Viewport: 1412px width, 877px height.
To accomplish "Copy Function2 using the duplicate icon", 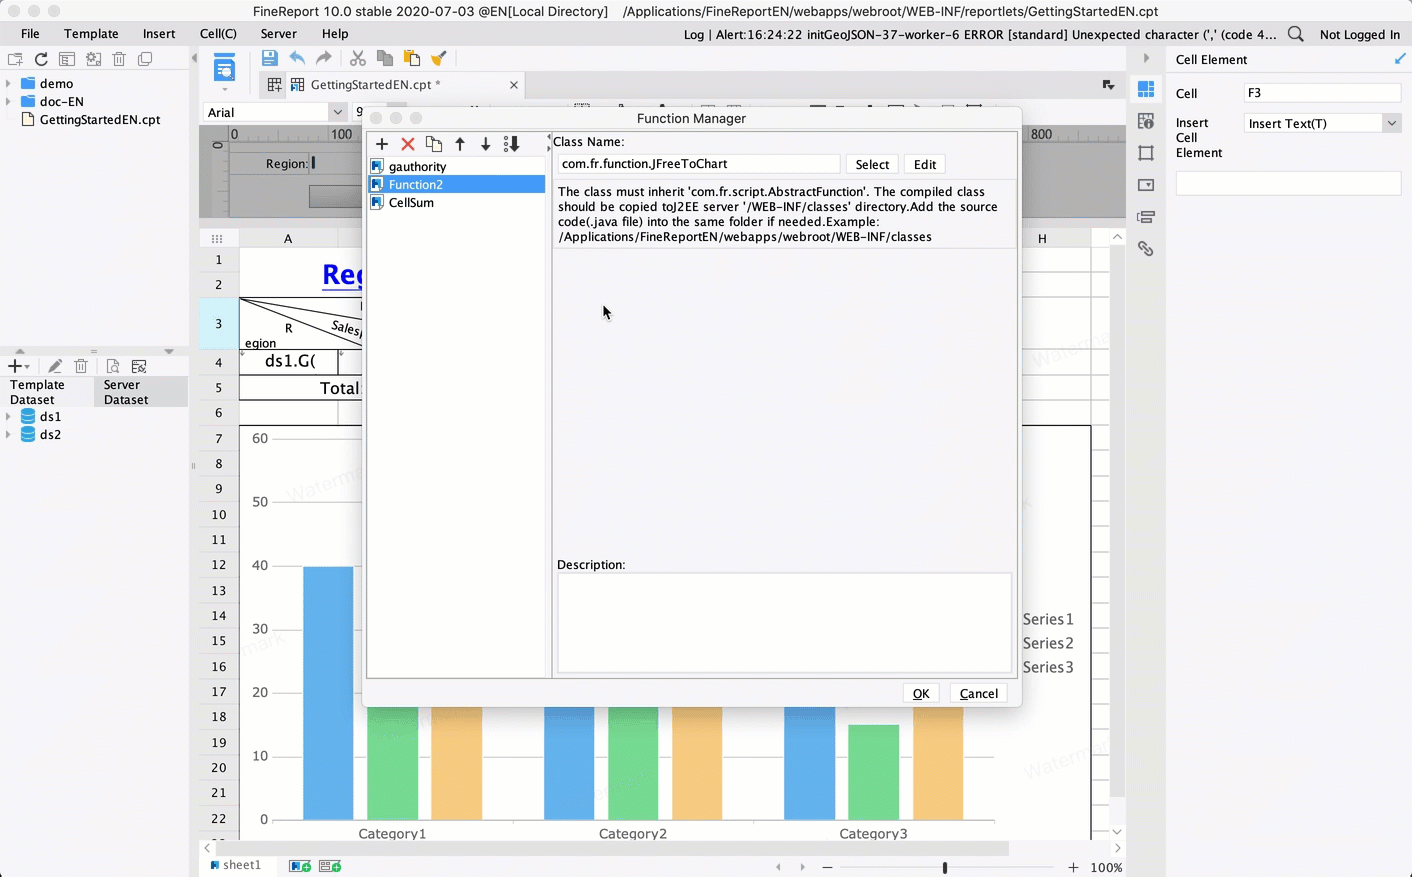I will point(433,144).
